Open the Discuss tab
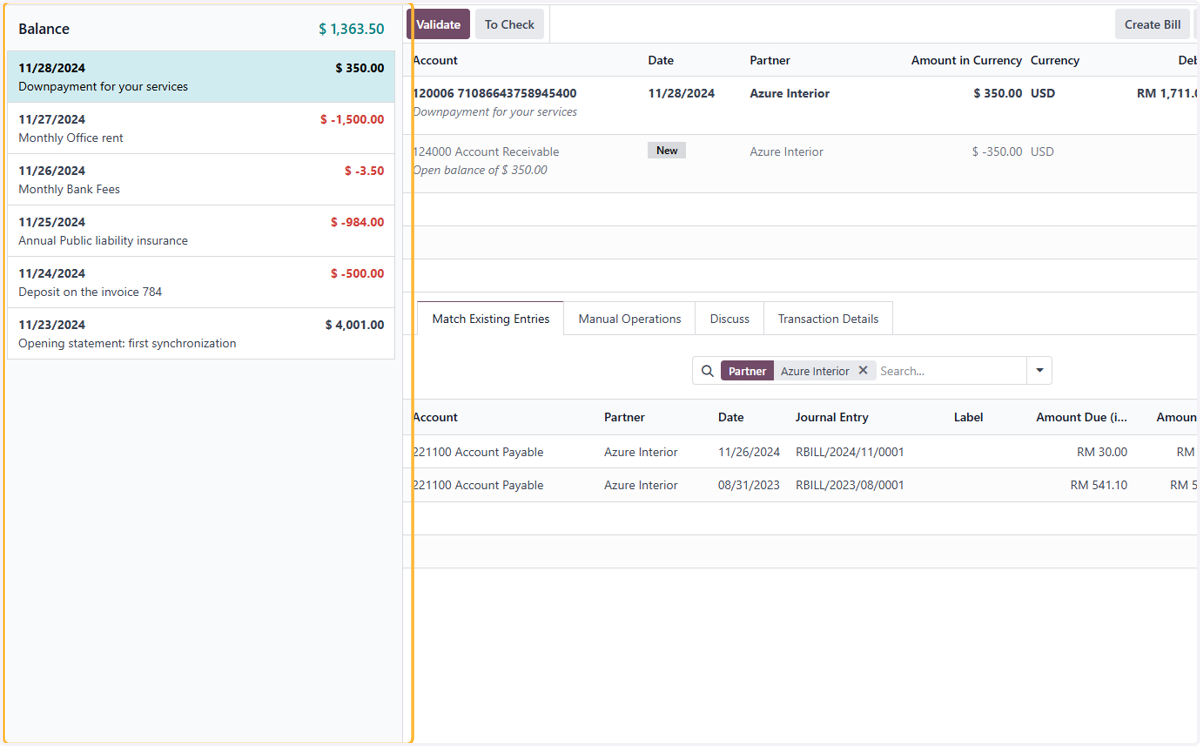The height and width of the screenshot is (746, 1200). click(x=729, y=318)
